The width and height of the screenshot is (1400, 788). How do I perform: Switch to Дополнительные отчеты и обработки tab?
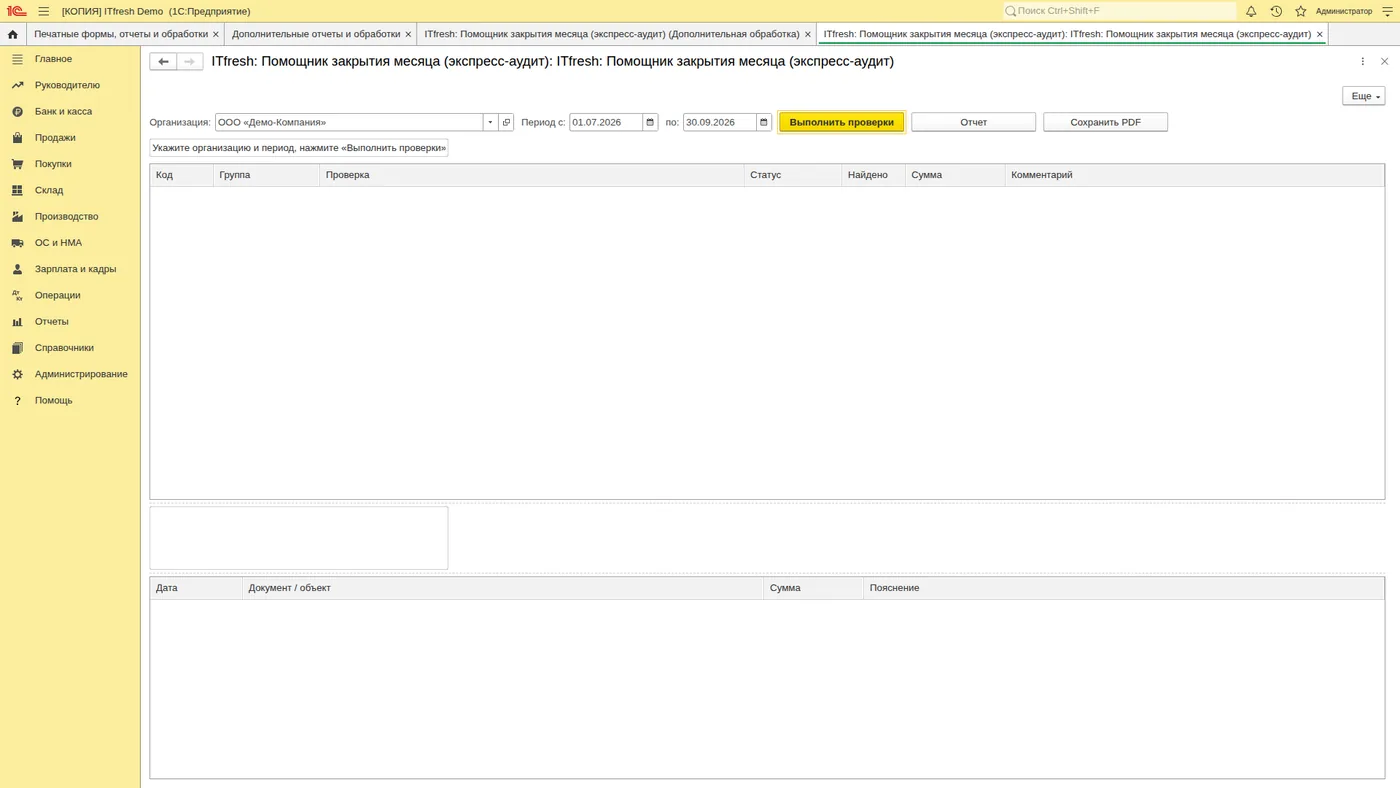316,34
